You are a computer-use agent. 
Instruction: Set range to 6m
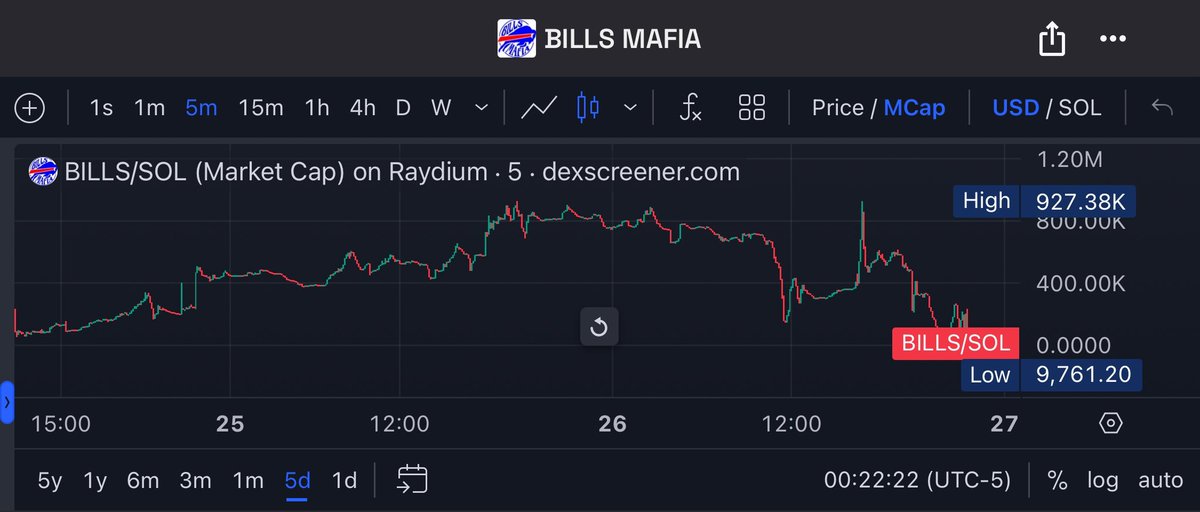pos(143,481)
